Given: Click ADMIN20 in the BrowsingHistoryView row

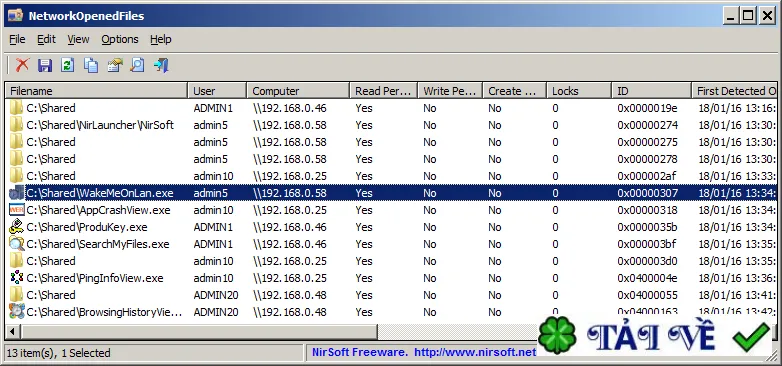Looking at the screenshot, I should click(216, 312).
